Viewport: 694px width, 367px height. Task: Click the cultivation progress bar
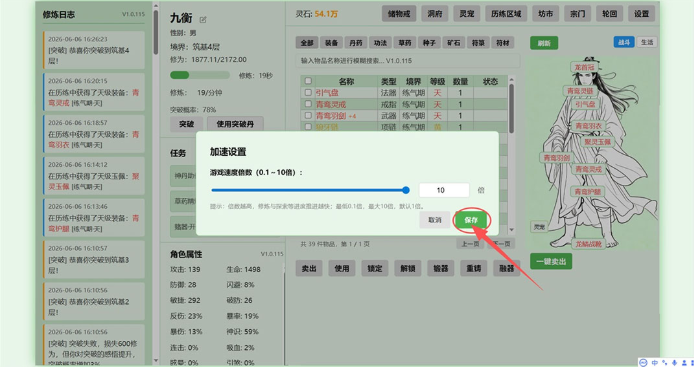coord(200,75)
